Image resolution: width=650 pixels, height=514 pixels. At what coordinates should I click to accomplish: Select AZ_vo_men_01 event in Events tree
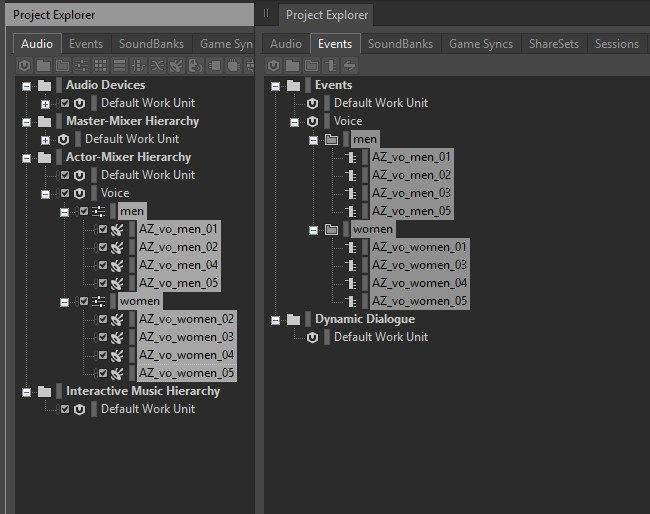point(411,157)
